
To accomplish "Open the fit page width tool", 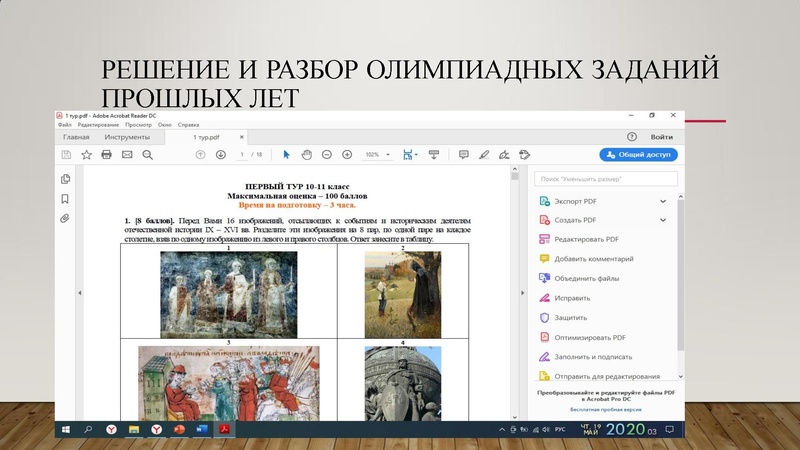I will (x=410, y=155).
